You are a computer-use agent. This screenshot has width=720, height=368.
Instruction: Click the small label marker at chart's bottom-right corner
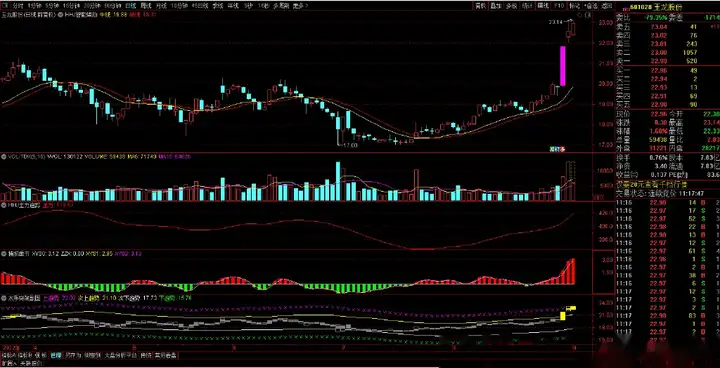coord(557,148)
